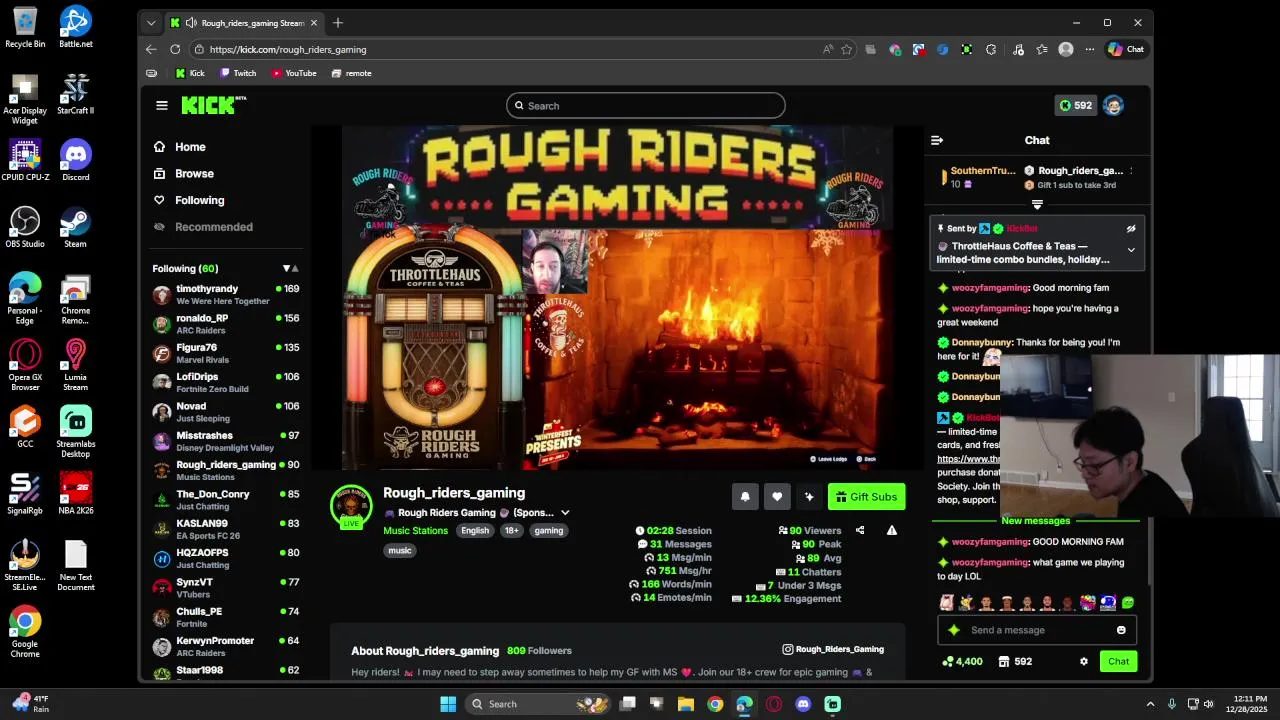This screenshot has width=1280, height=720.
Task: Focus the Send a message field
Action: (x=1037, y=630)
